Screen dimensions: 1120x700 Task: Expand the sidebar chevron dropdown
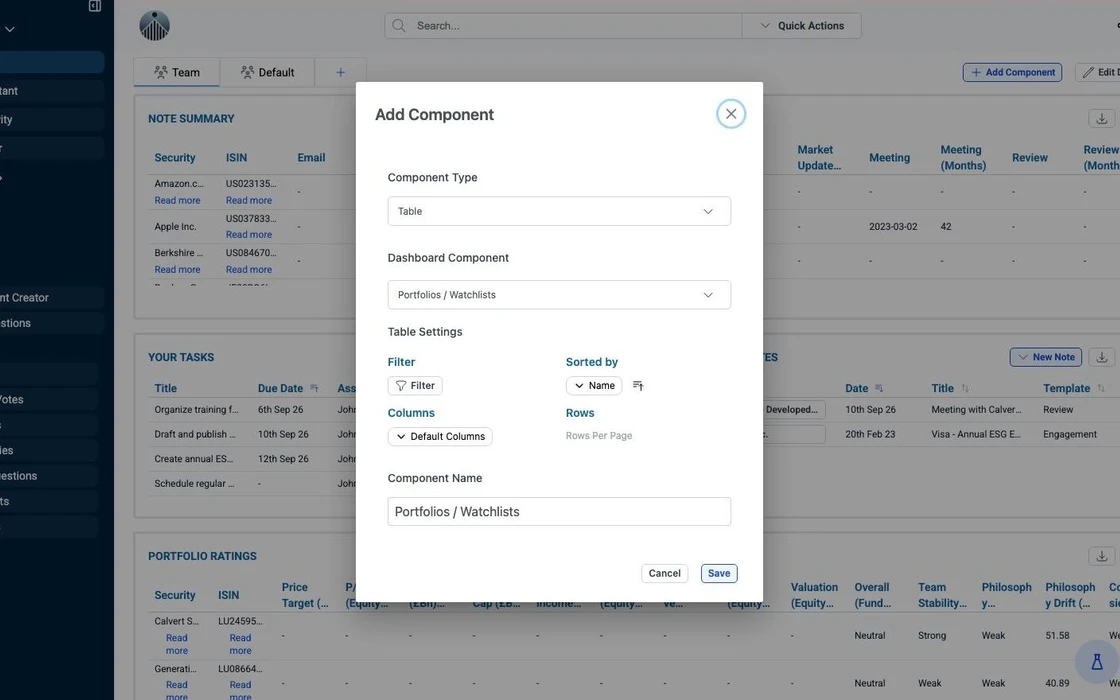pyautogui.click(x=9, y=29)
